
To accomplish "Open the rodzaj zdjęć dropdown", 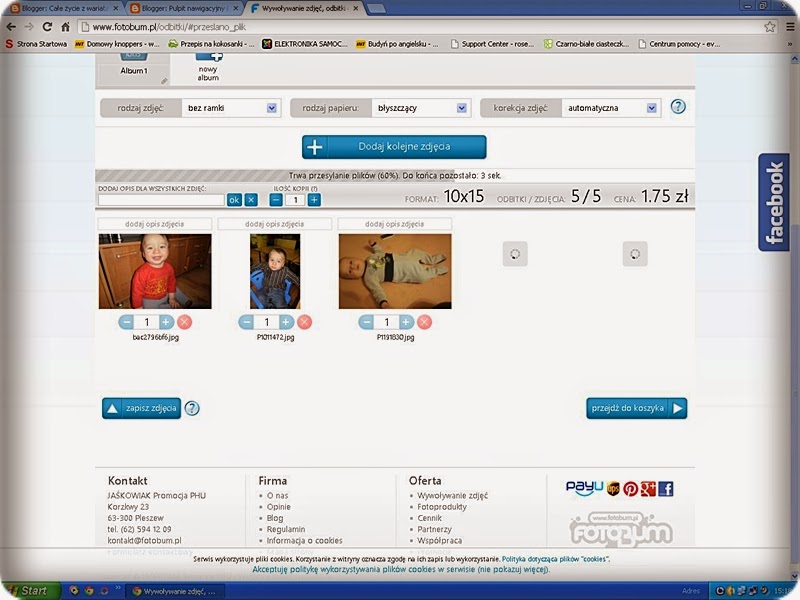I will click(x=231, y=108).
